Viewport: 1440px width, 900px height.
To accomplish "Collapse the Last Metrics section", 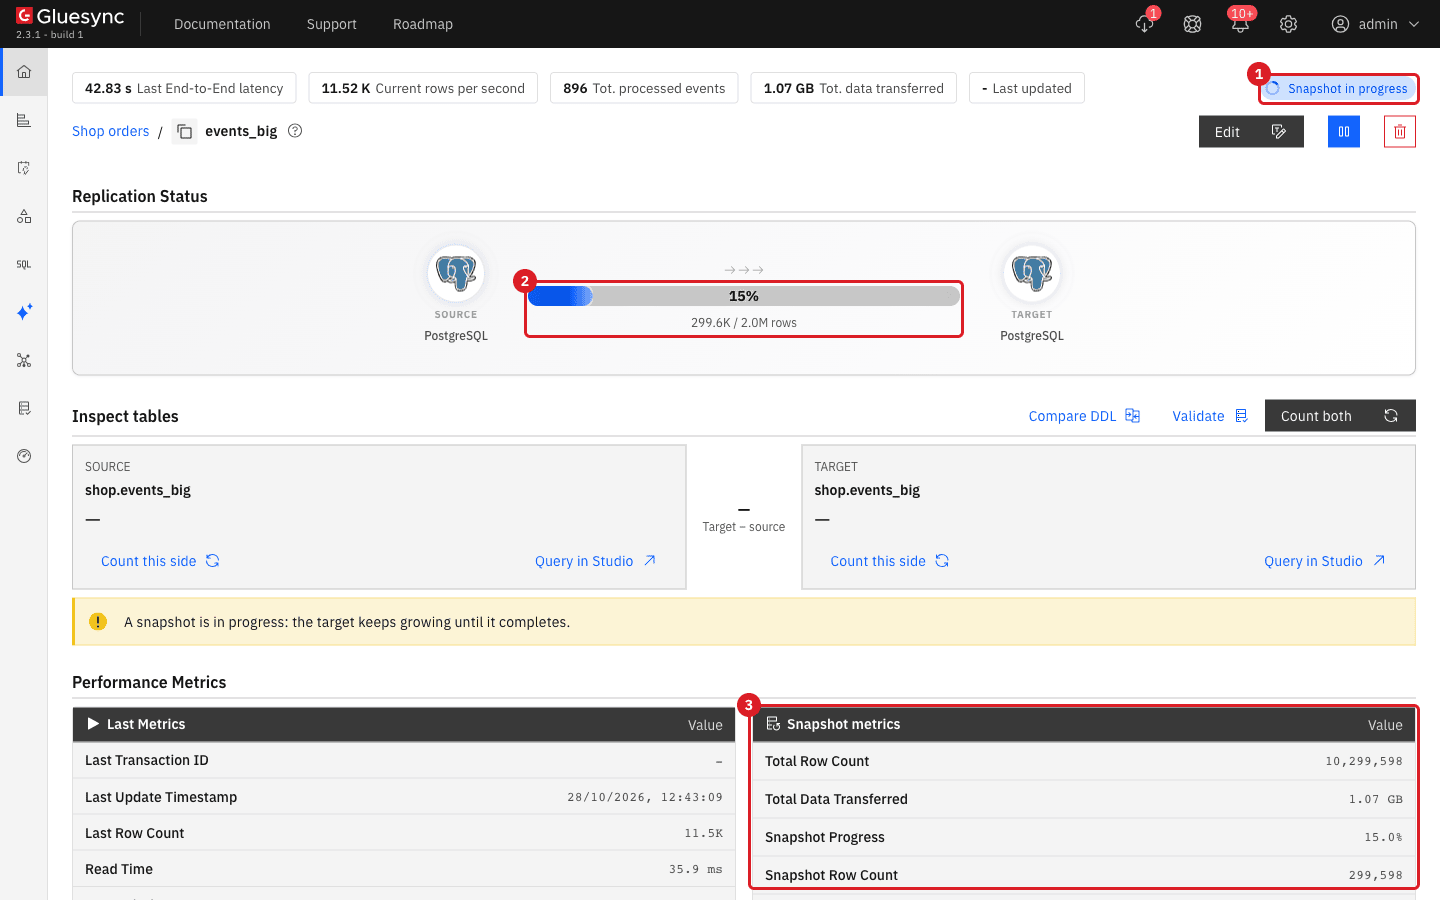I will [x=94, y=724].
